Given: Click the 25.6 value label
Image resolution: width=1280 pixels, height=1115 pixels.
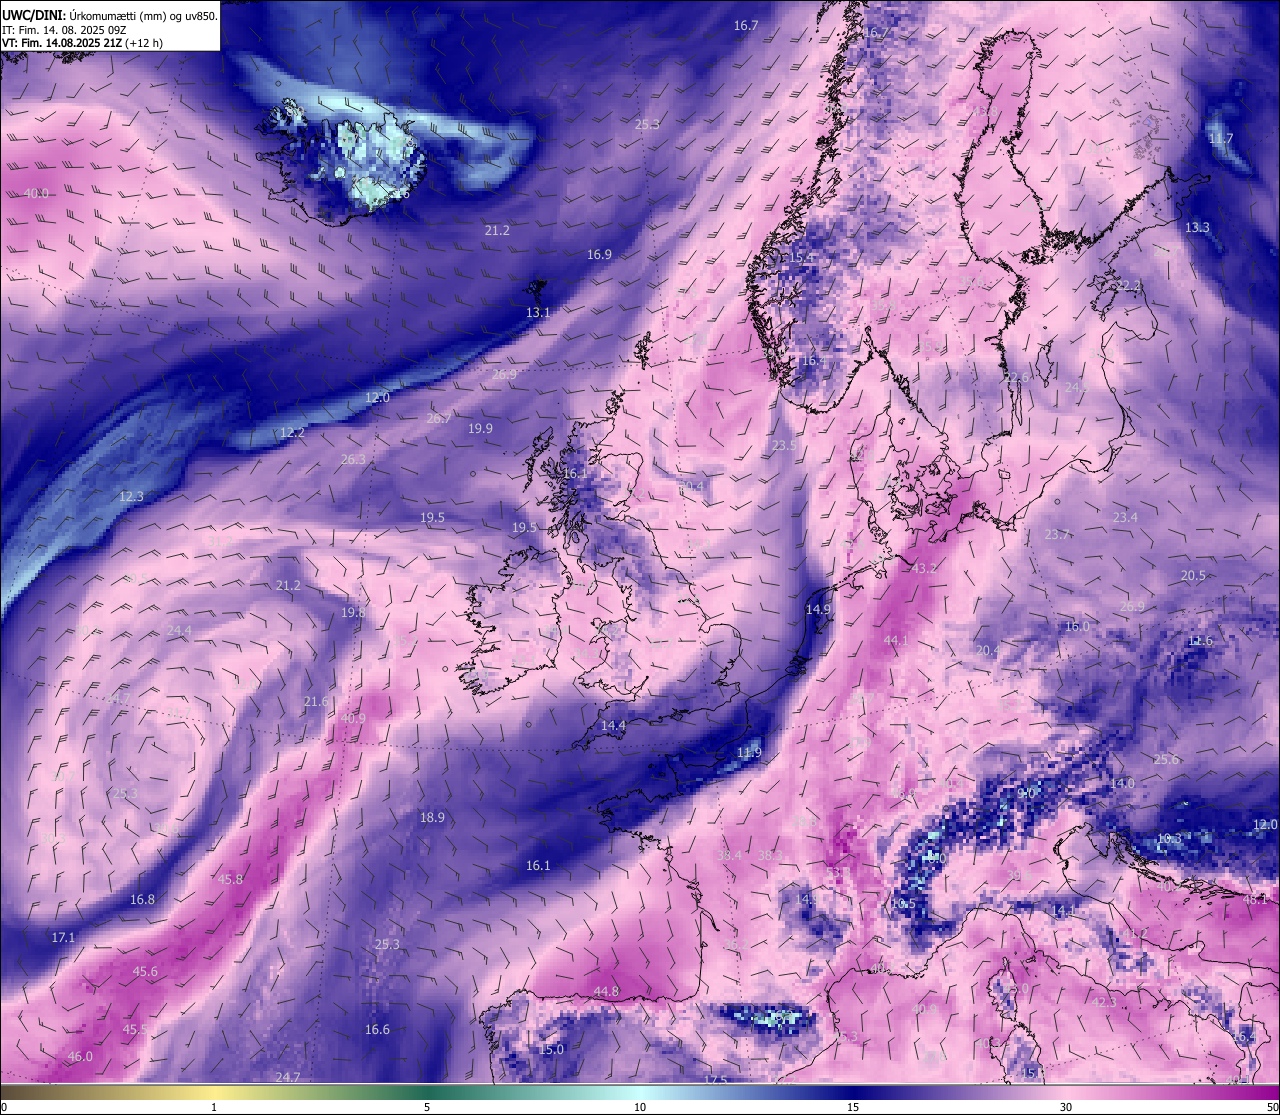Looking at the screenshot, I should [1166, 760].
